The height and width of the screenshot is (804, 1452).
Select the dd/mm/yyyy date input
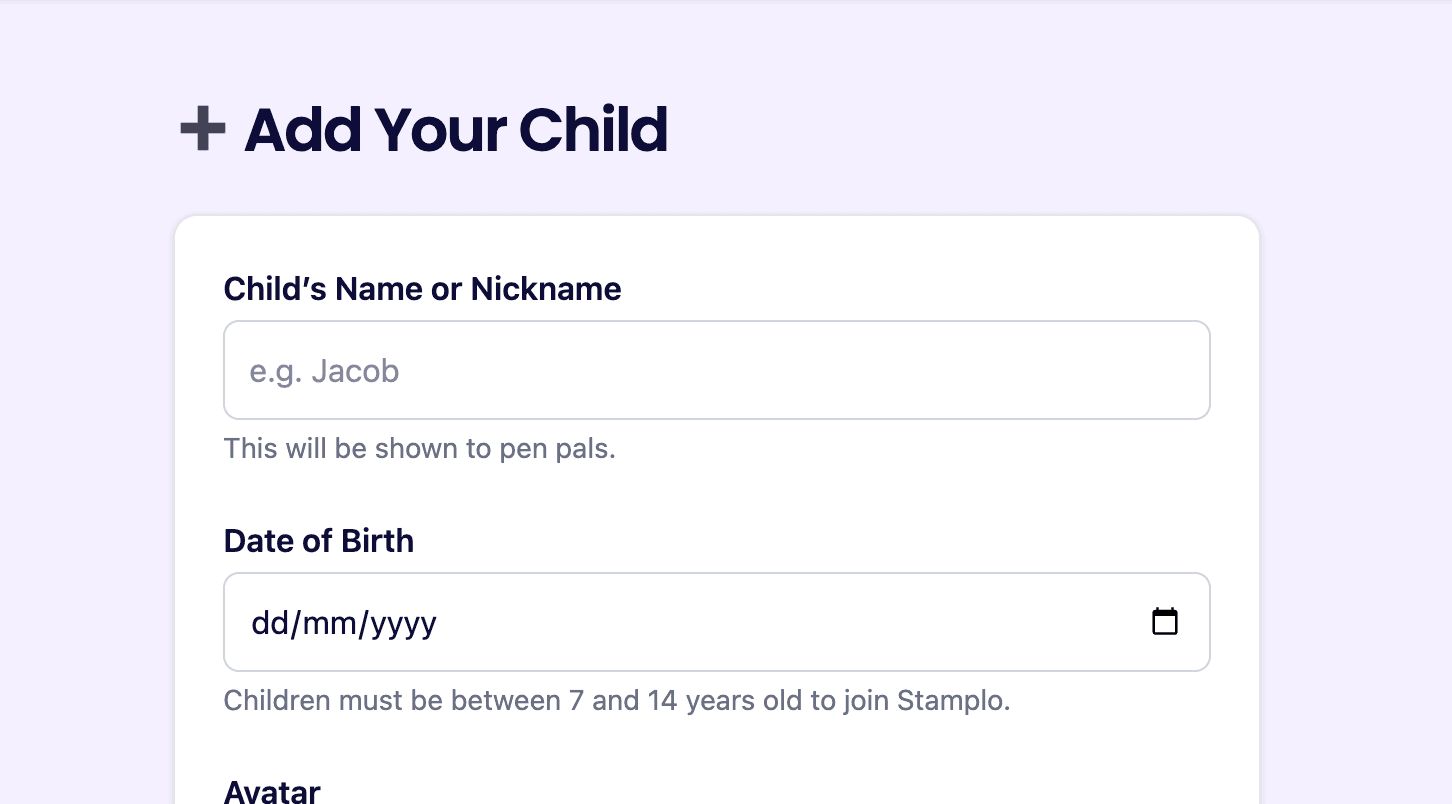[x=700, y=621]
